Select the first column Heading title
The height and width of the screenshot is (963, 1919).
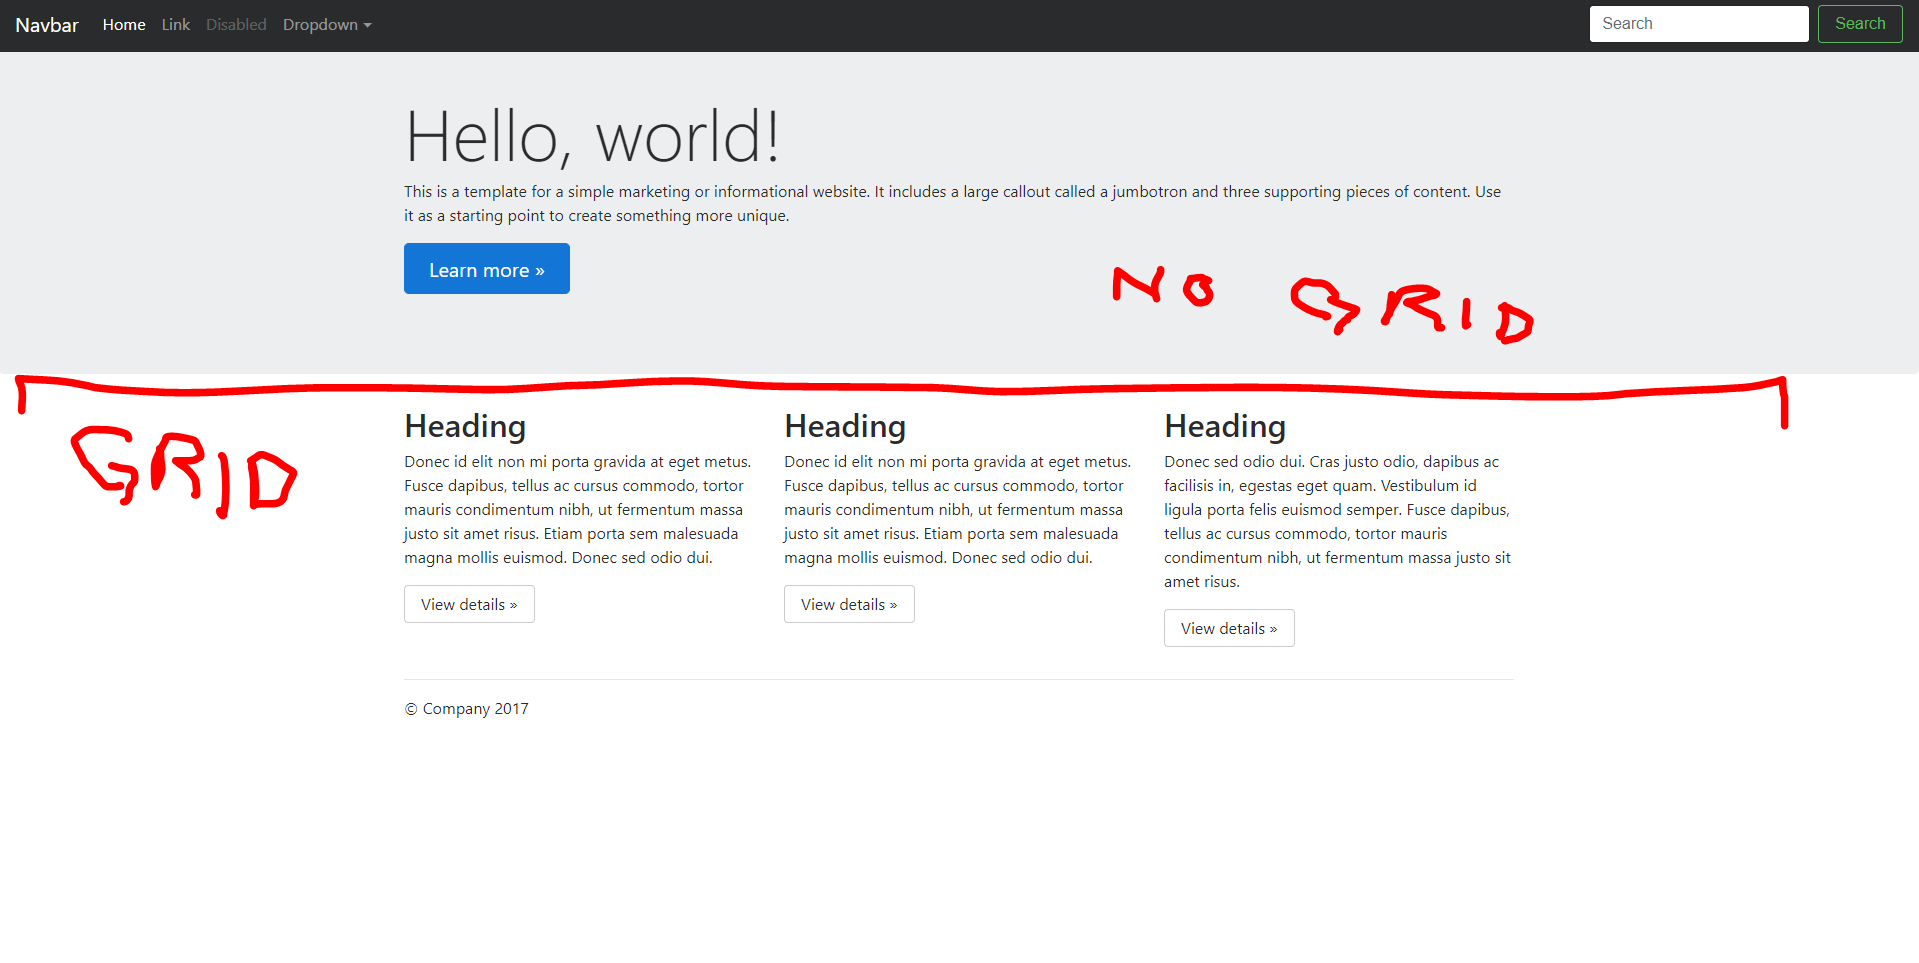(465, 426)
